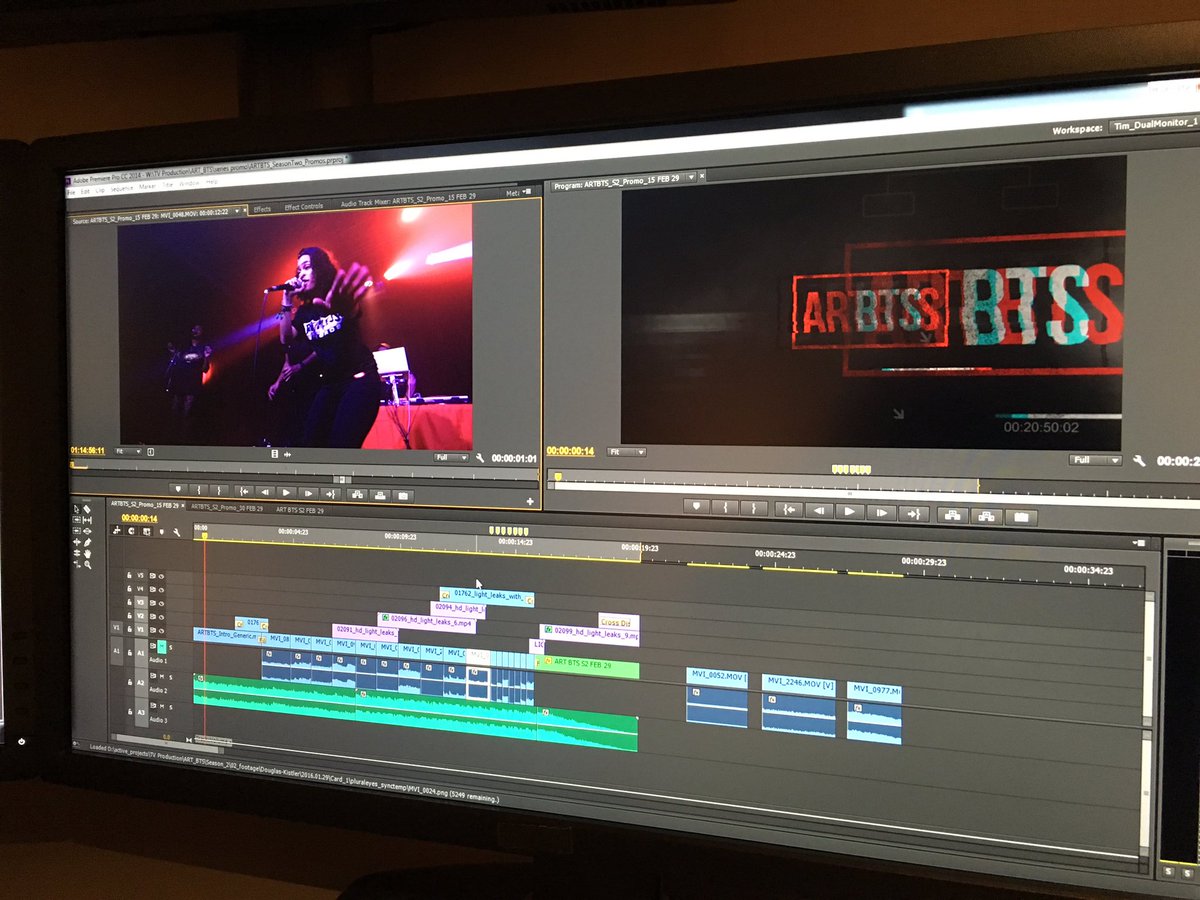Export frame from Program monitor camera icon
The height and width of the screenshot is (900, 1200).
click(x=1021, y=517)
